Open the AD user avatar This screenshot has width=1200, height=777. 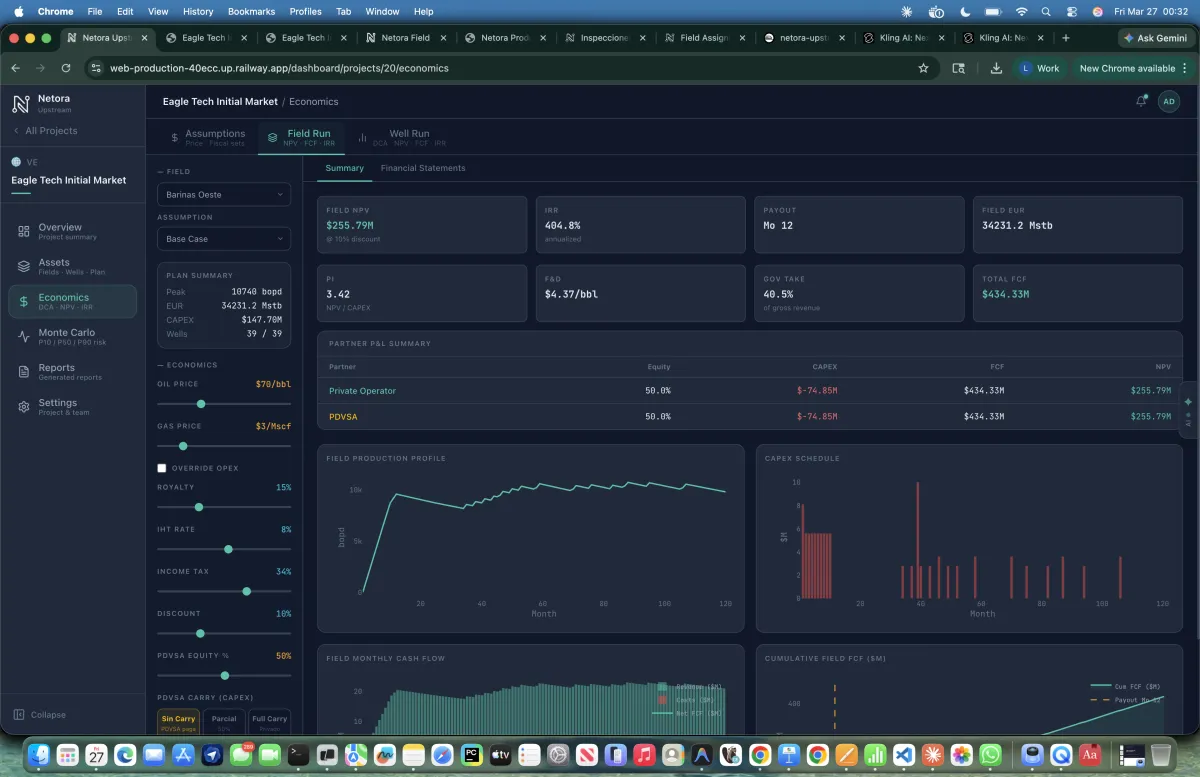point(1169,101)
